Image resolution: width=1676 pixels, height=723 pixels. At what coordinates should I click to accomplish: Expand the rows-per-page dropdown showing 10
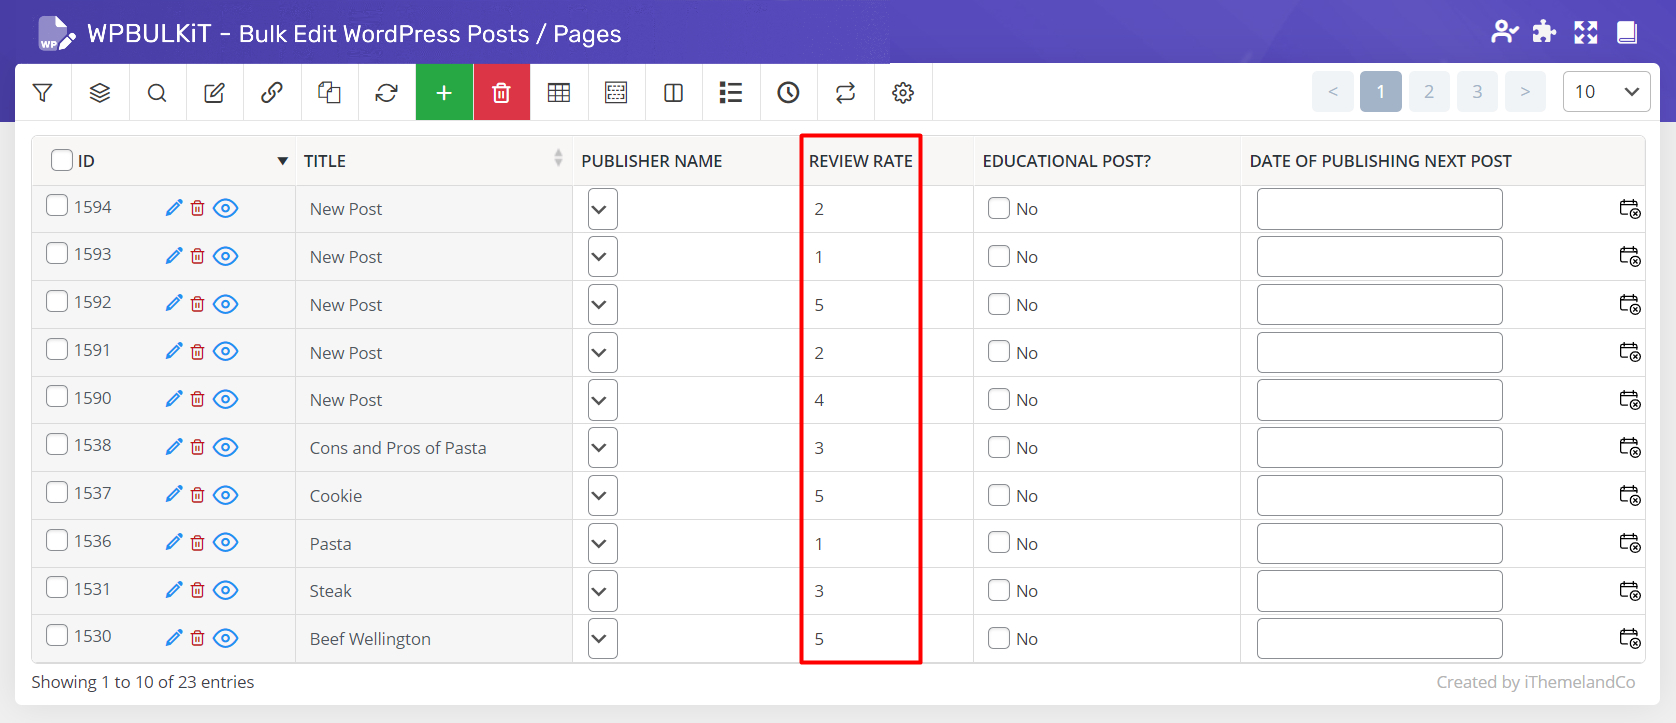[x=1606, y=92]
